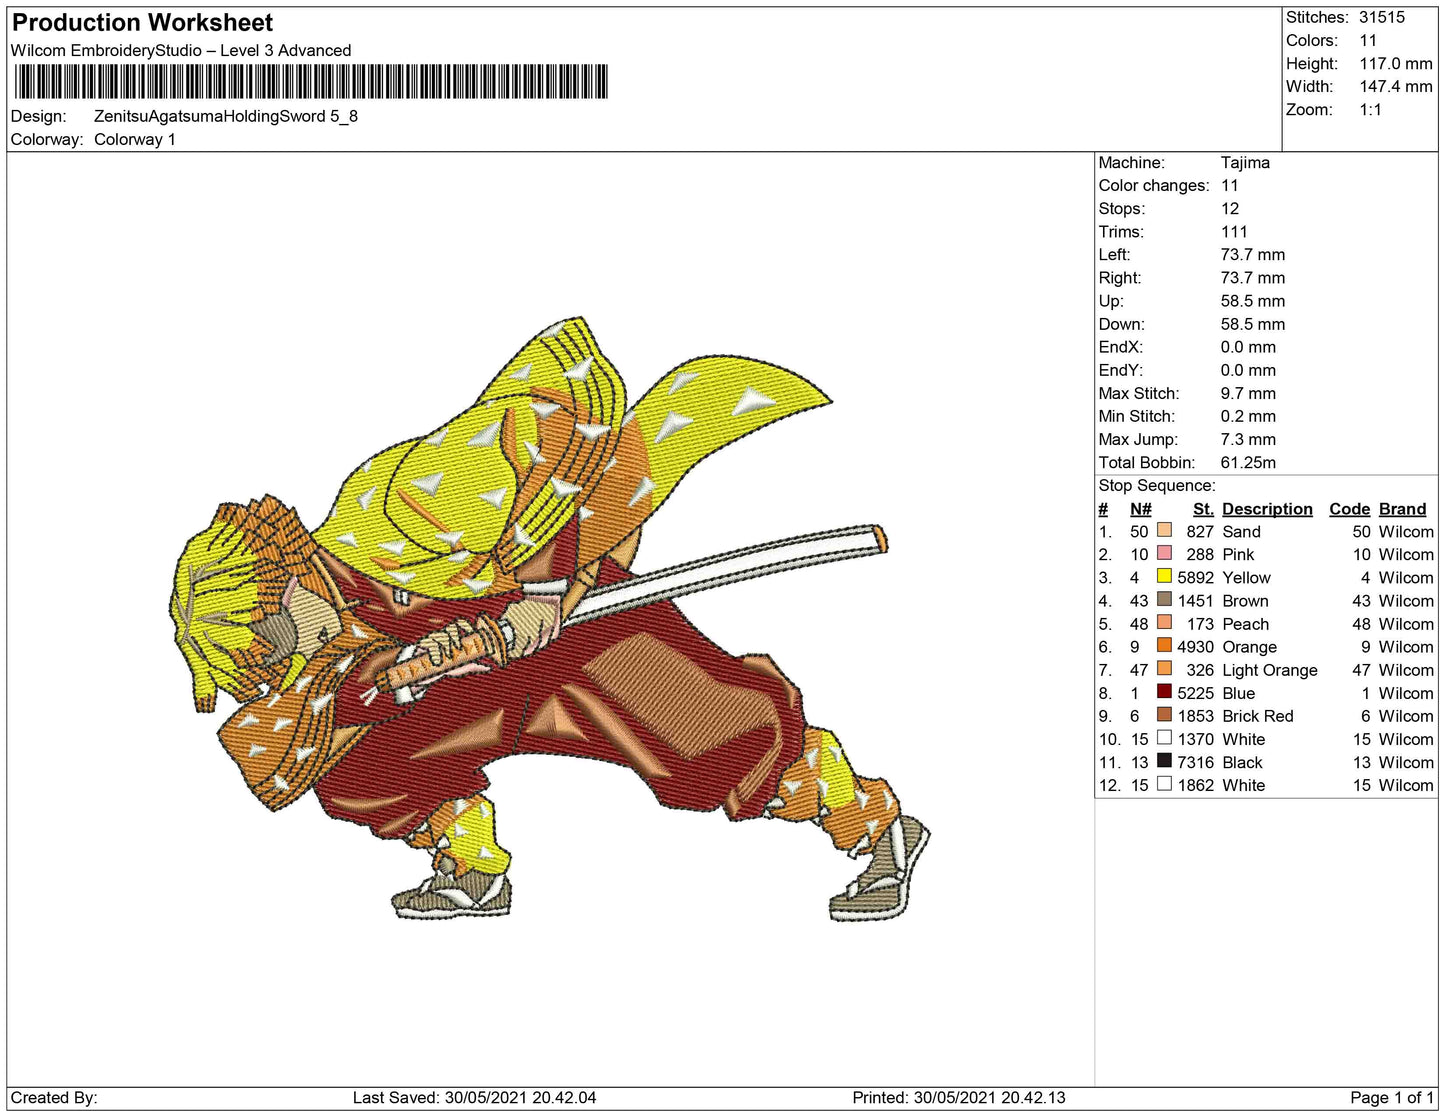The width and height of the screenshot is (1445, 1112).
Task: Select the Brown thread color swatch
Action: [x=1164, y=600]
